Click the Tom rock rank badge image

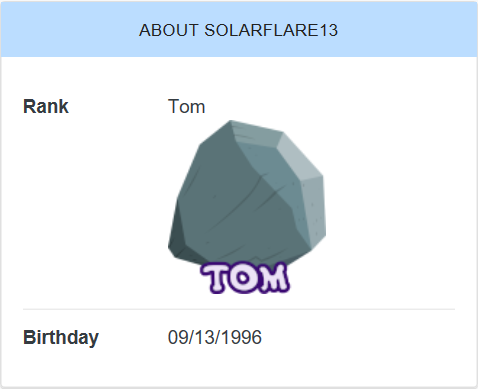click(247, 207)
